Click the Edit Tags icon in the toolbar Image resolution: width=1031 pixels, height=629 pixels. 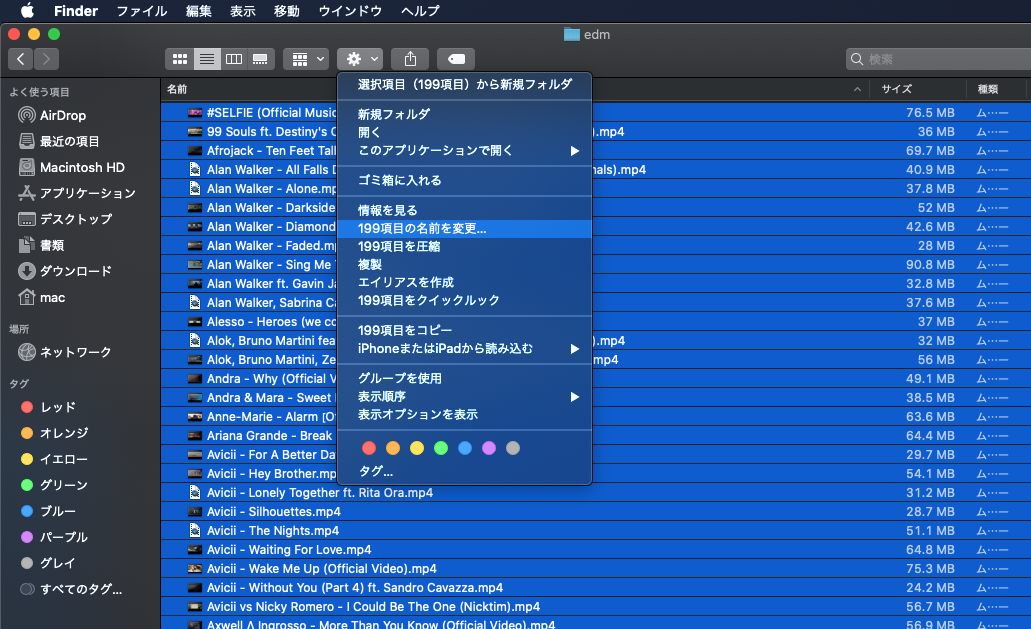coord(455,58)
